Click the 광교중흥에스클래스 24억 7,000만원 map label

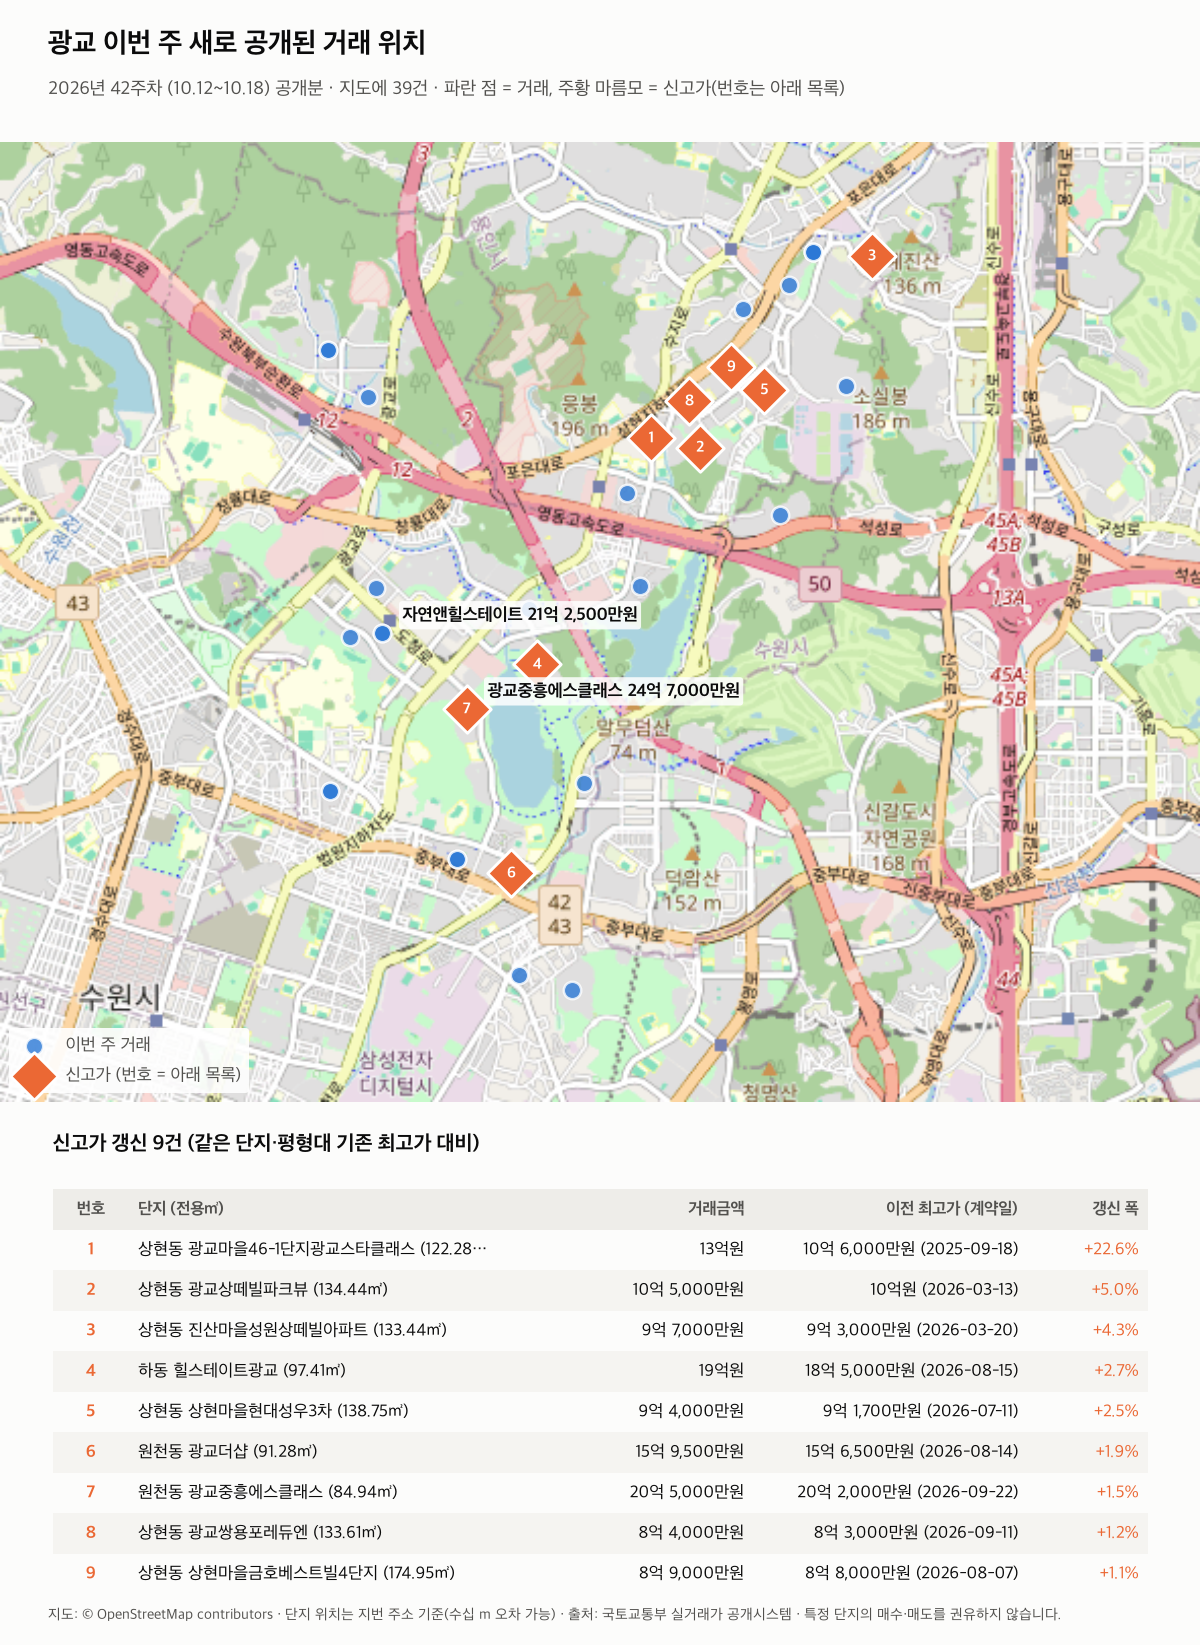[614, 690]
